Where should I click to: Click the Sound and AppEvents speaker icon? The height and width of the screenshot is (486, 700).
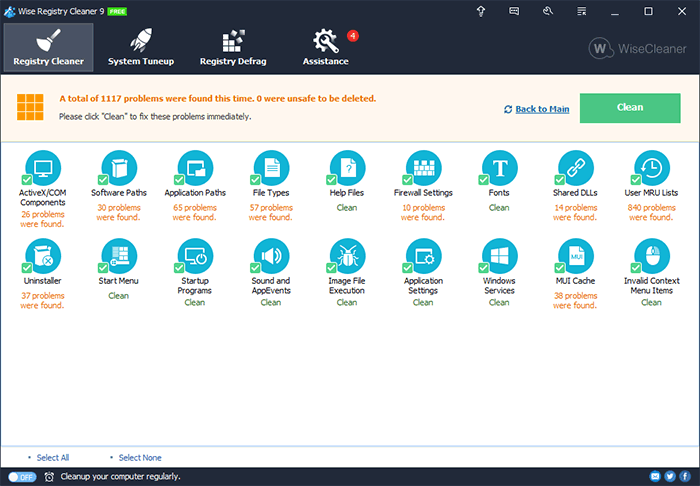[271, 256]
